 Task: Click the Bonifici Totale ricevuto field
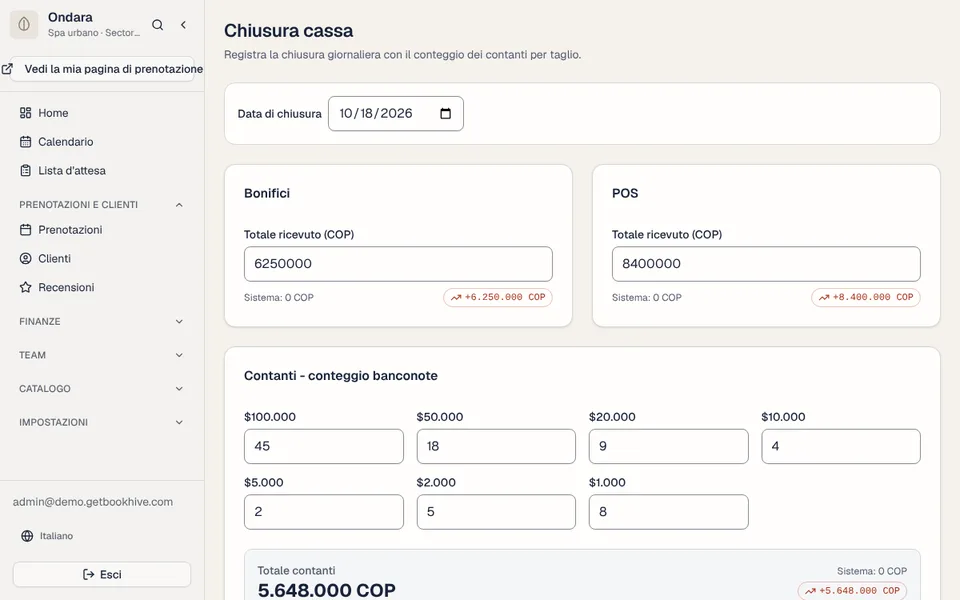(398, 264)
